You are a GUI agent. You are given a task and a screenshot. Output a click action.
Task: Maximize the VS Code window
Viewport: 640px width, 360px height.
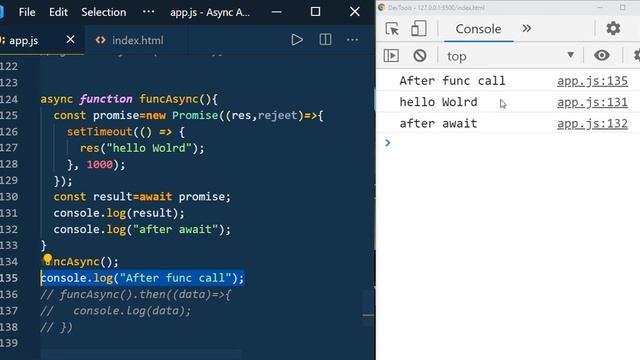point(315,12)
